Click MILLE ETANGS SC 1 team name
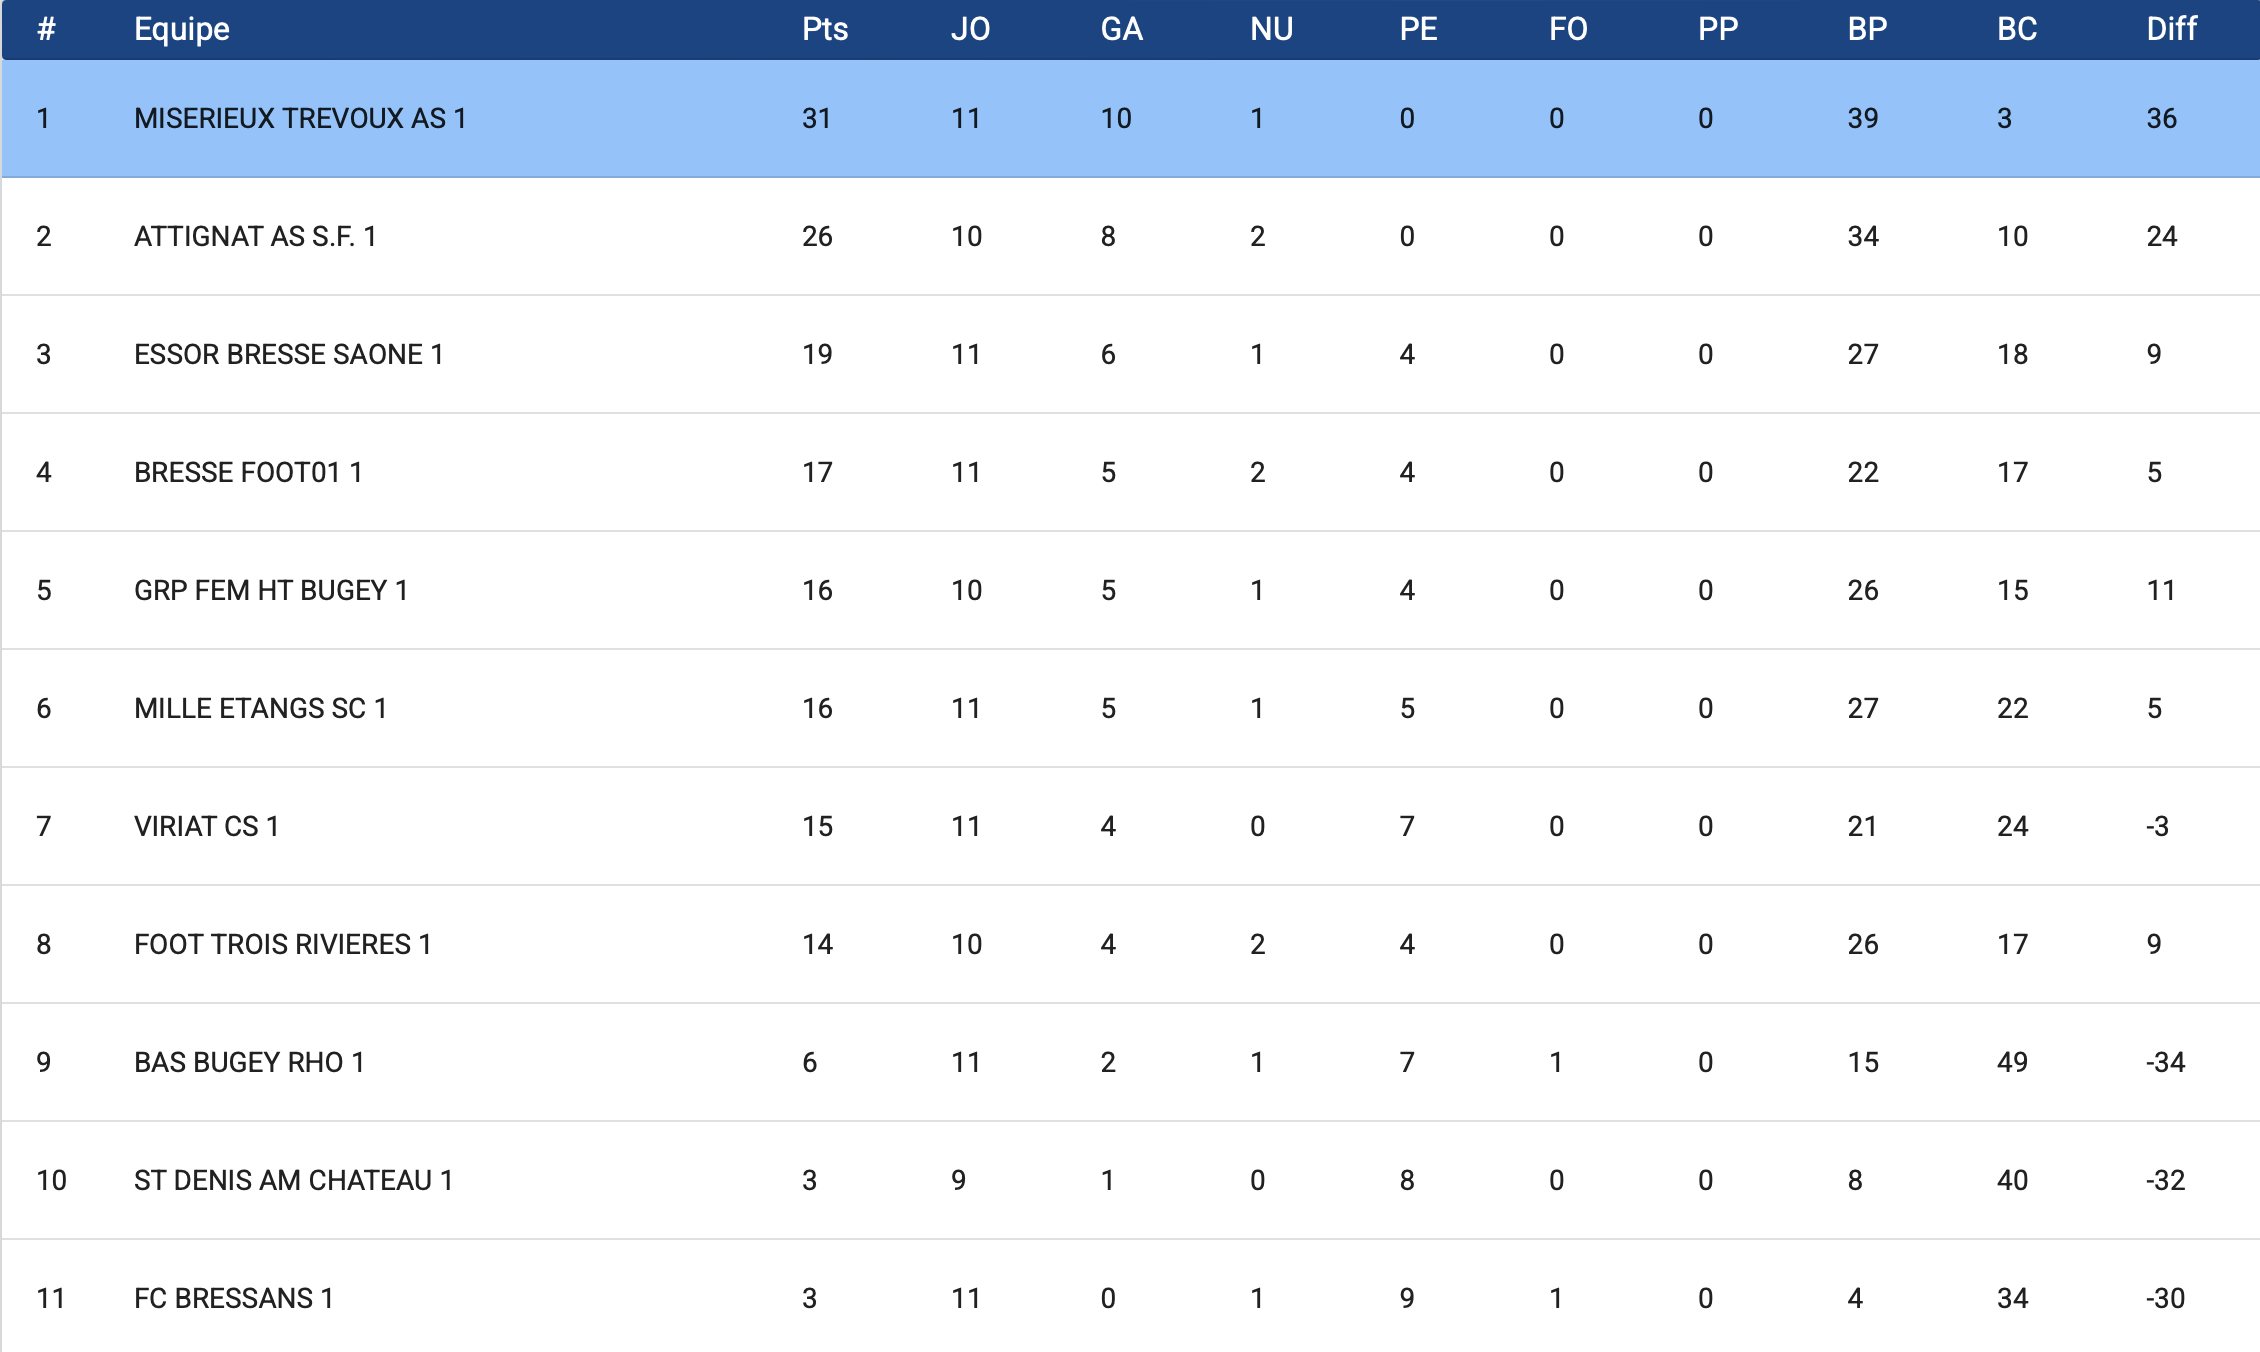This screenshot has width=2260, height=1352. (x=260, y=708)
